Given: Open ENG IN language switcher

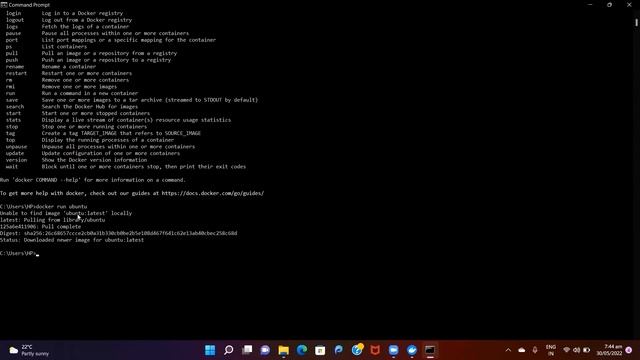Looking at the screenshot, I should coord(551,350).
